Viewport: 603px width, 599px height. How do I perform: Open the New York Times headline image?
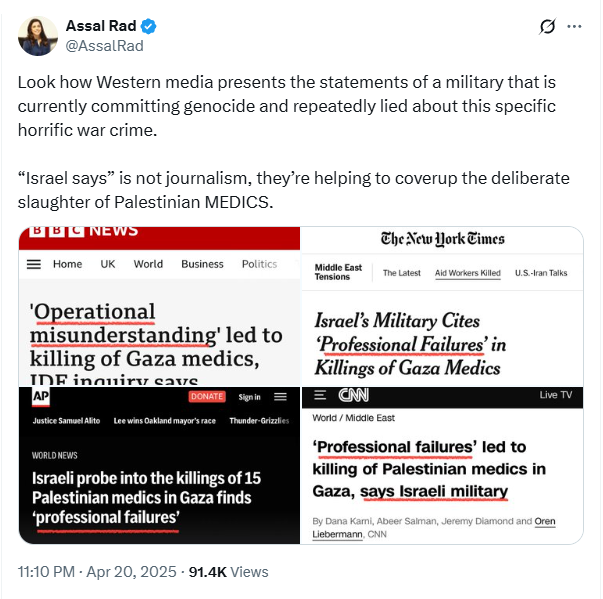point(442,306)
